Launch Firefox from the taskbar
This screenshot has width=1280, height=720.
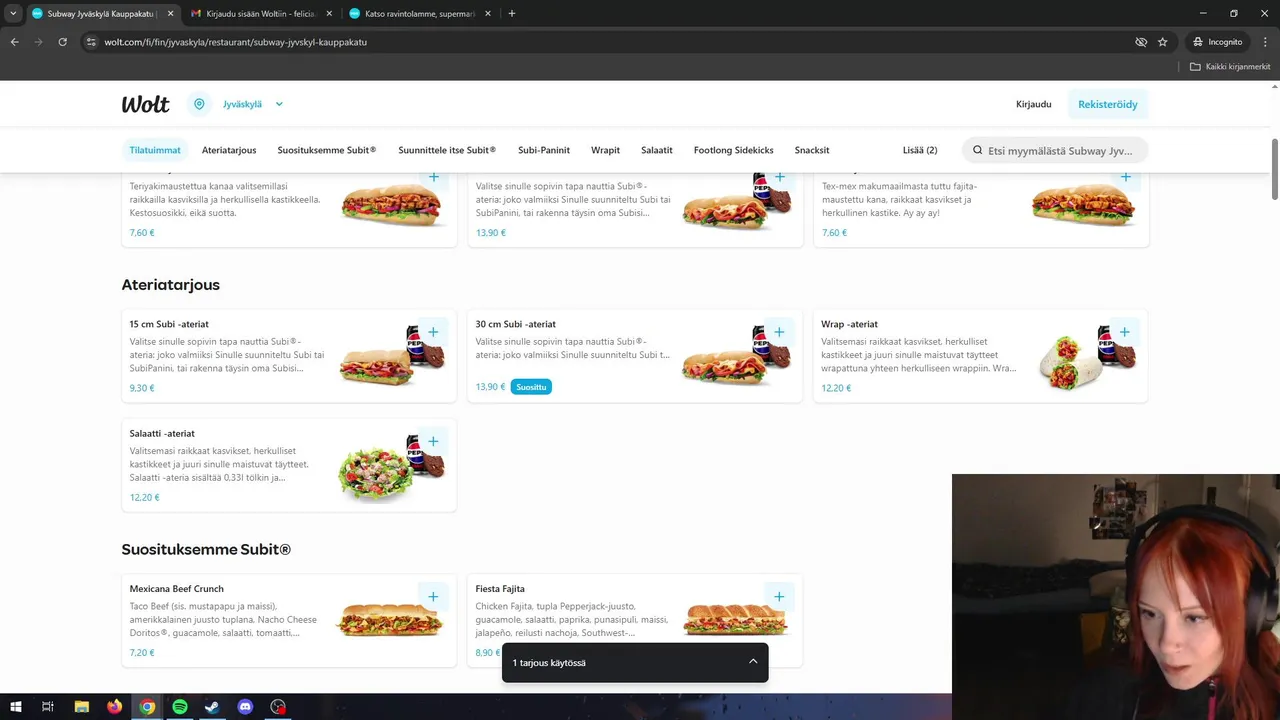click(114, 707)
